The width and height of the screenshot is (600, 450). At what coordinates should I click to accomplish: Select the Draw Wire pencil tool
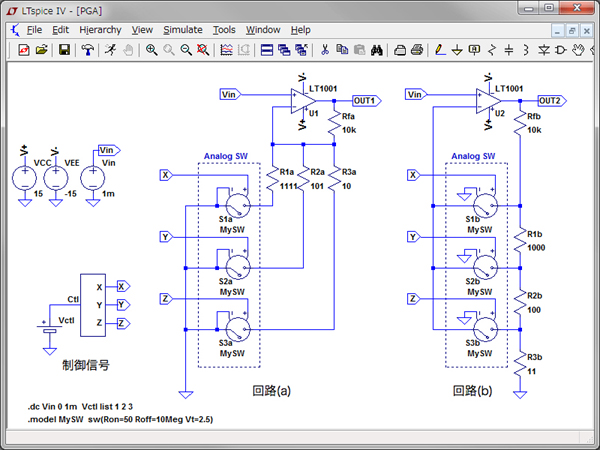[441, 49]
